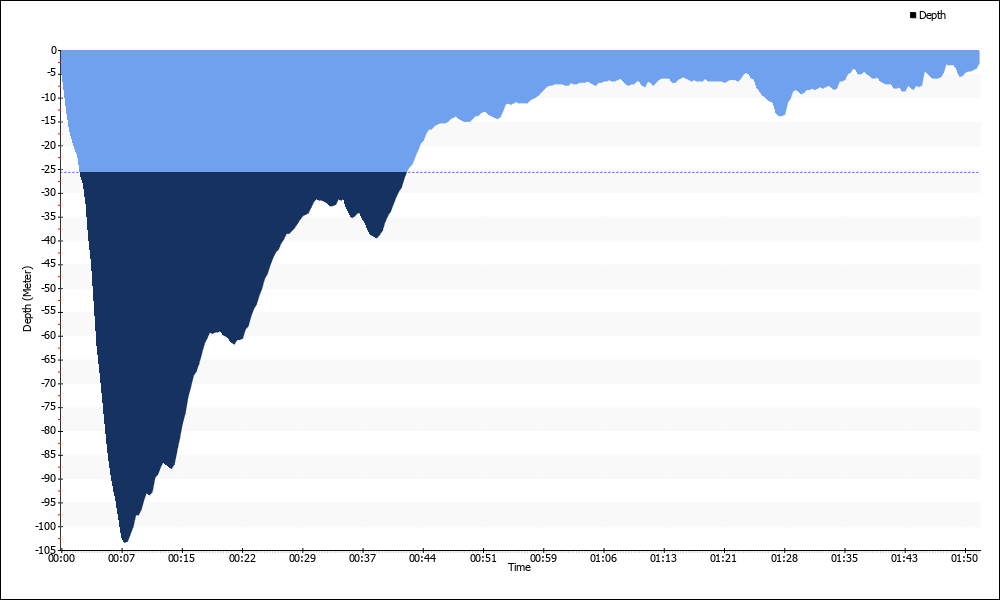Click the -20 depth axis label
The image size is (1000, 600).
50,145
